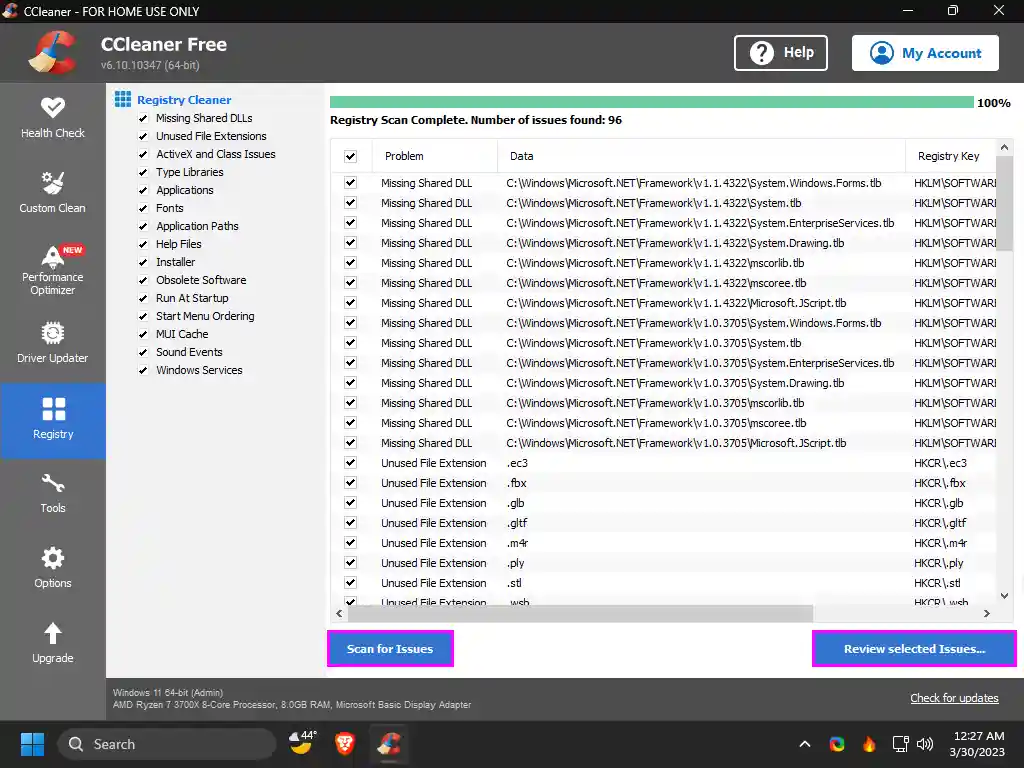Open the Tools section
Viewport: 1024px width, 768px height.
[x=52, y=494]
